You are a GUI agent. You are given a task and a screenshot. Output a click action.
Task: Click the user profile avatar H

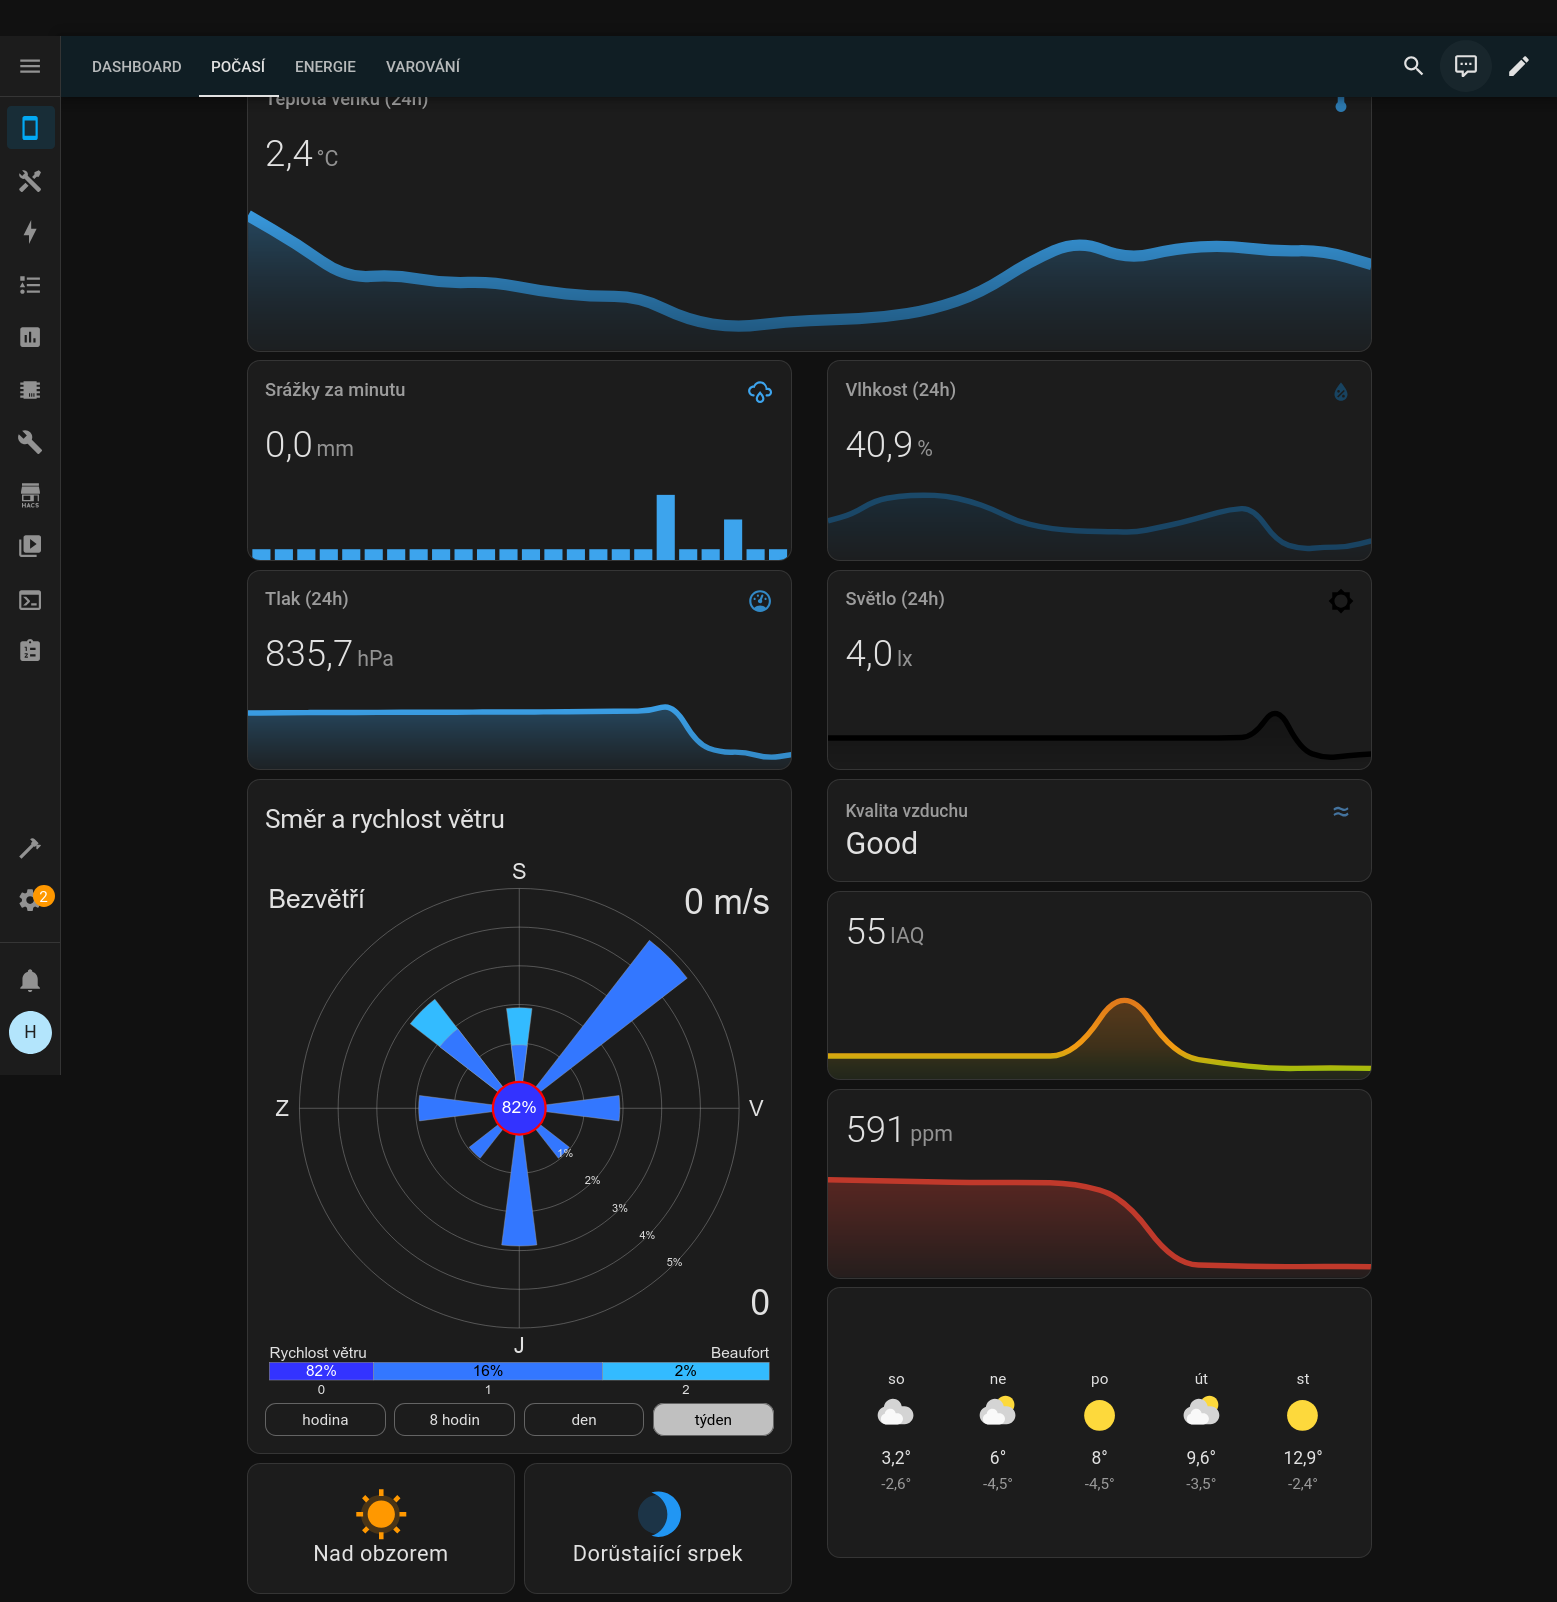coord(30,1032)
